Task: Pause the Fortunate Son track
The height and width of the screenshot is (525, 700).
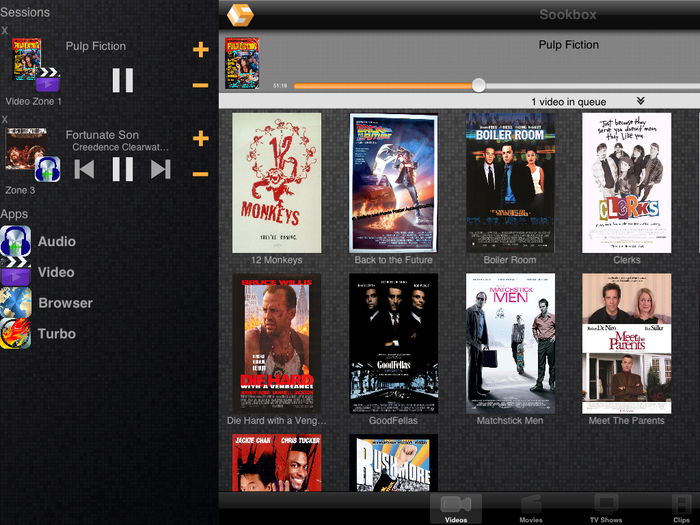Action: coord(123,169)
